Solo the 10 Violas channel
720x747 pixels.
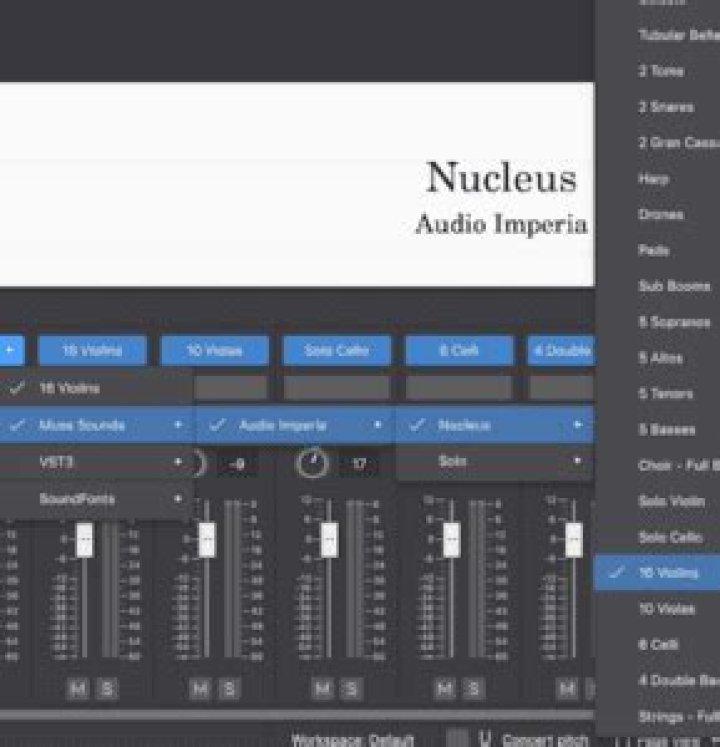(230, 689)
